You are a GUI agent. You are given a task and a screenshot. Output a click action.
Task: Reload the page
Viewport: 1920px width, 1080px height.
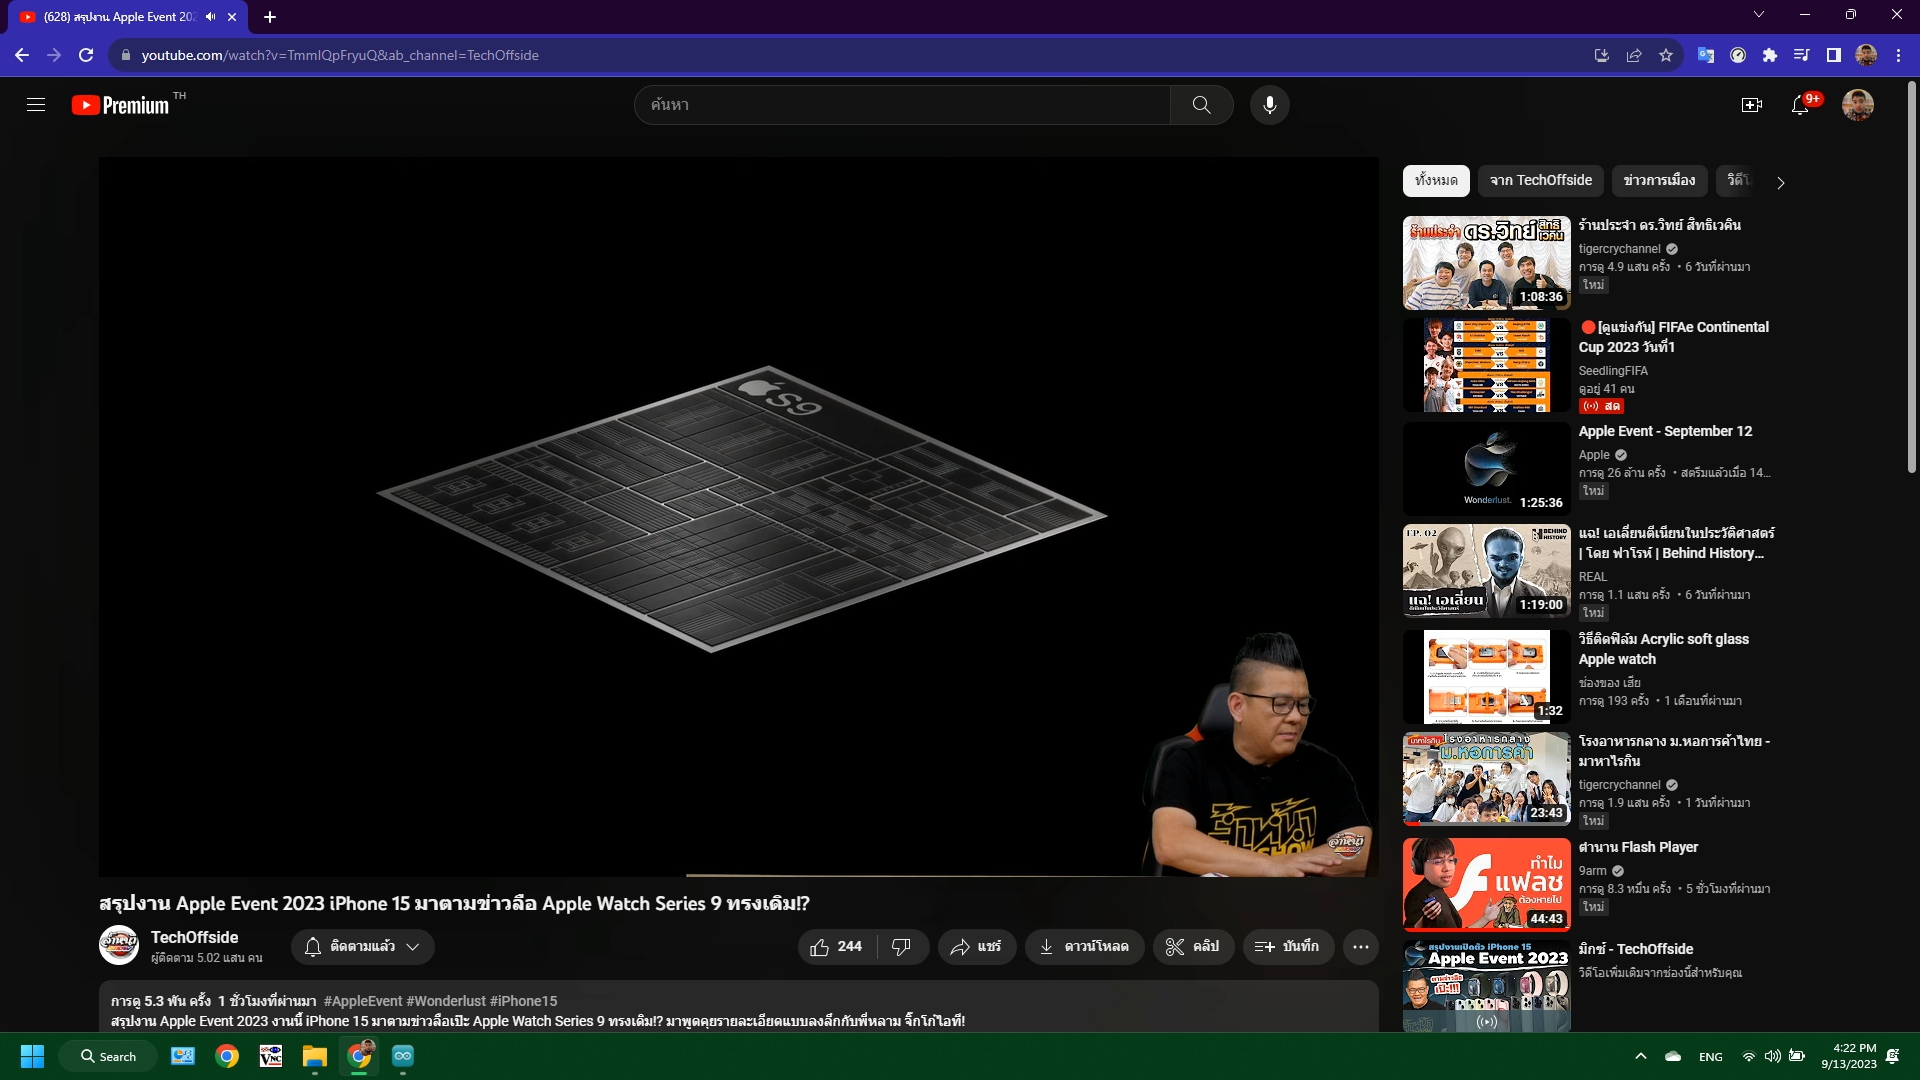click(86, 55)
